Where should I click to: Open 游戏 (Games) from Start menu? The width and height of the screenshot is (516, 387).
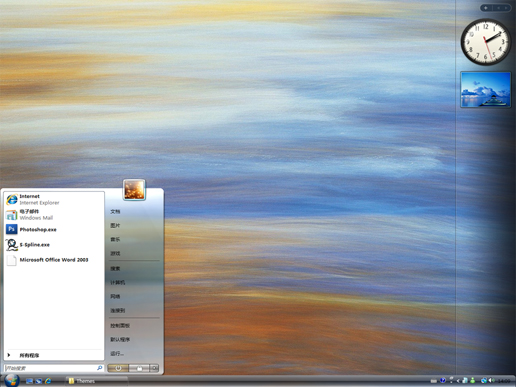click(x=115, y=254)
